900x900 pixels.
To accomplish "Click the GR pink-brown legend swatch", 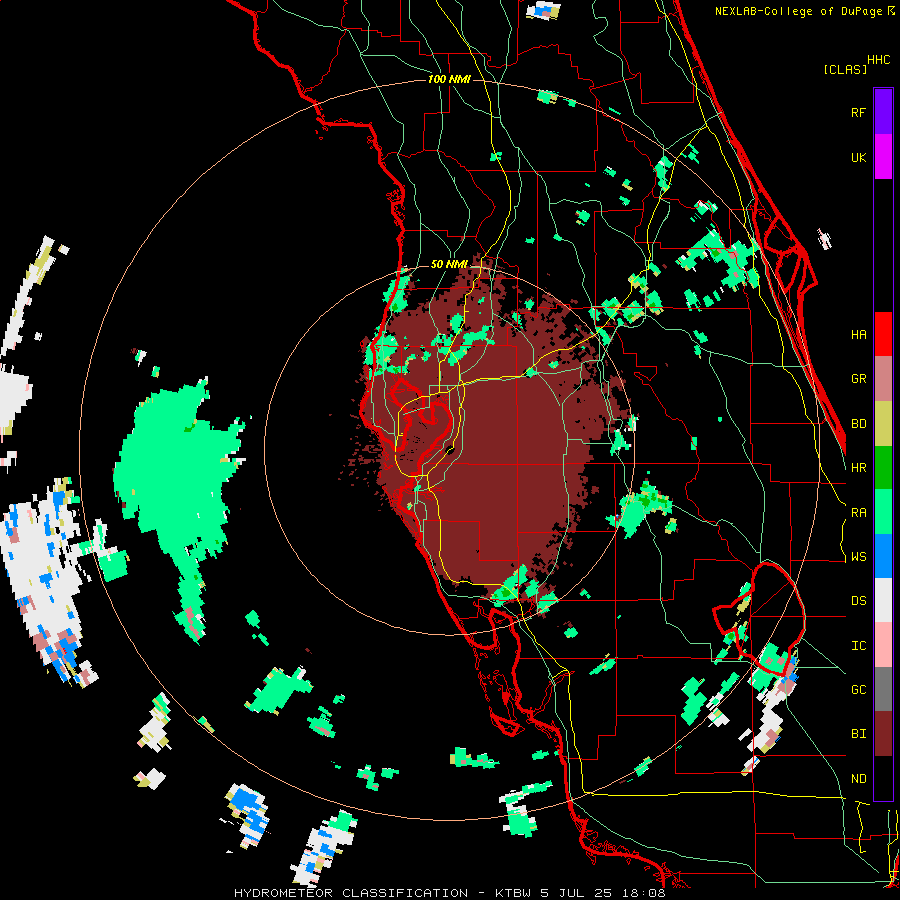I will point(883,379).
